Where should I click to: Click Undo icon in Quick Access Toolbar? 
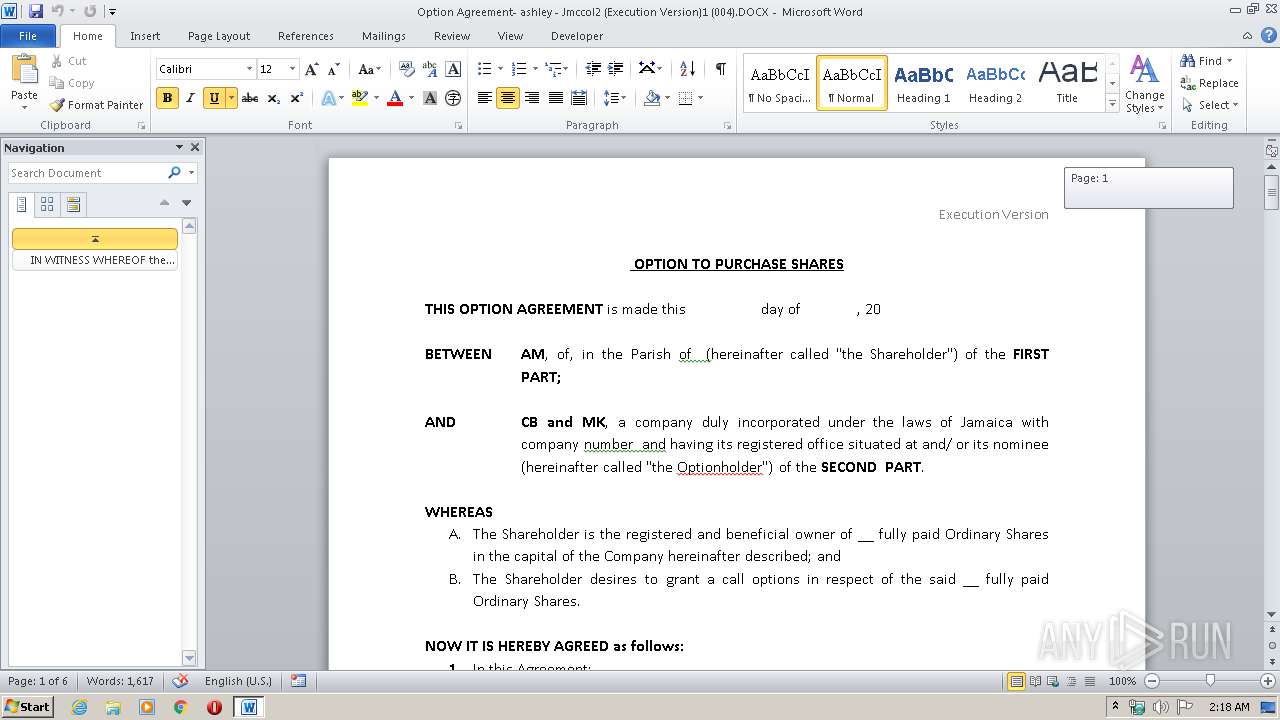coord(58,11)
